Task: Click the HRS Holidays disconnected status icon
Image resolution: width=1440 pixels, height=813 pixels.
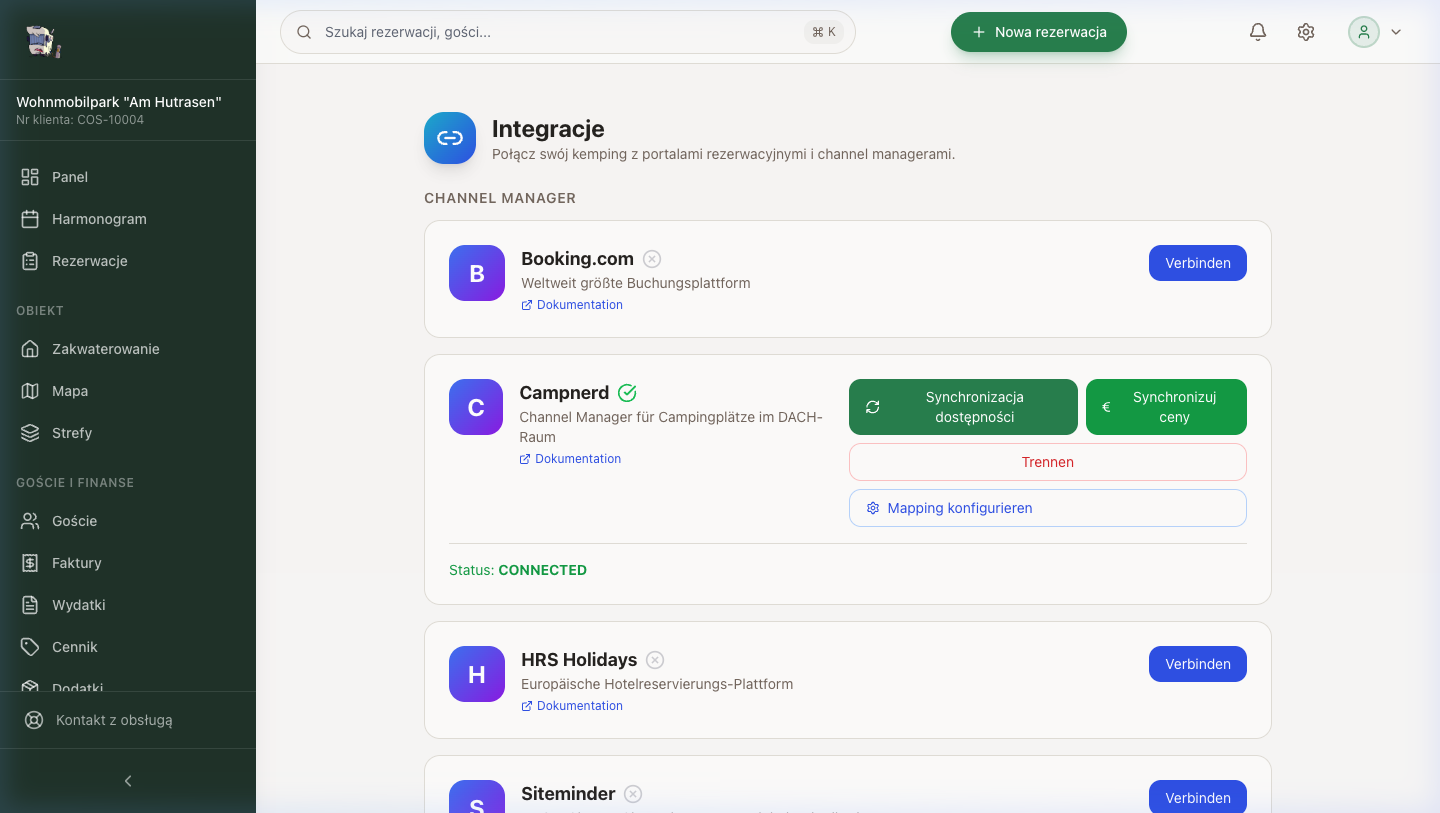Action: pos(655,660)
